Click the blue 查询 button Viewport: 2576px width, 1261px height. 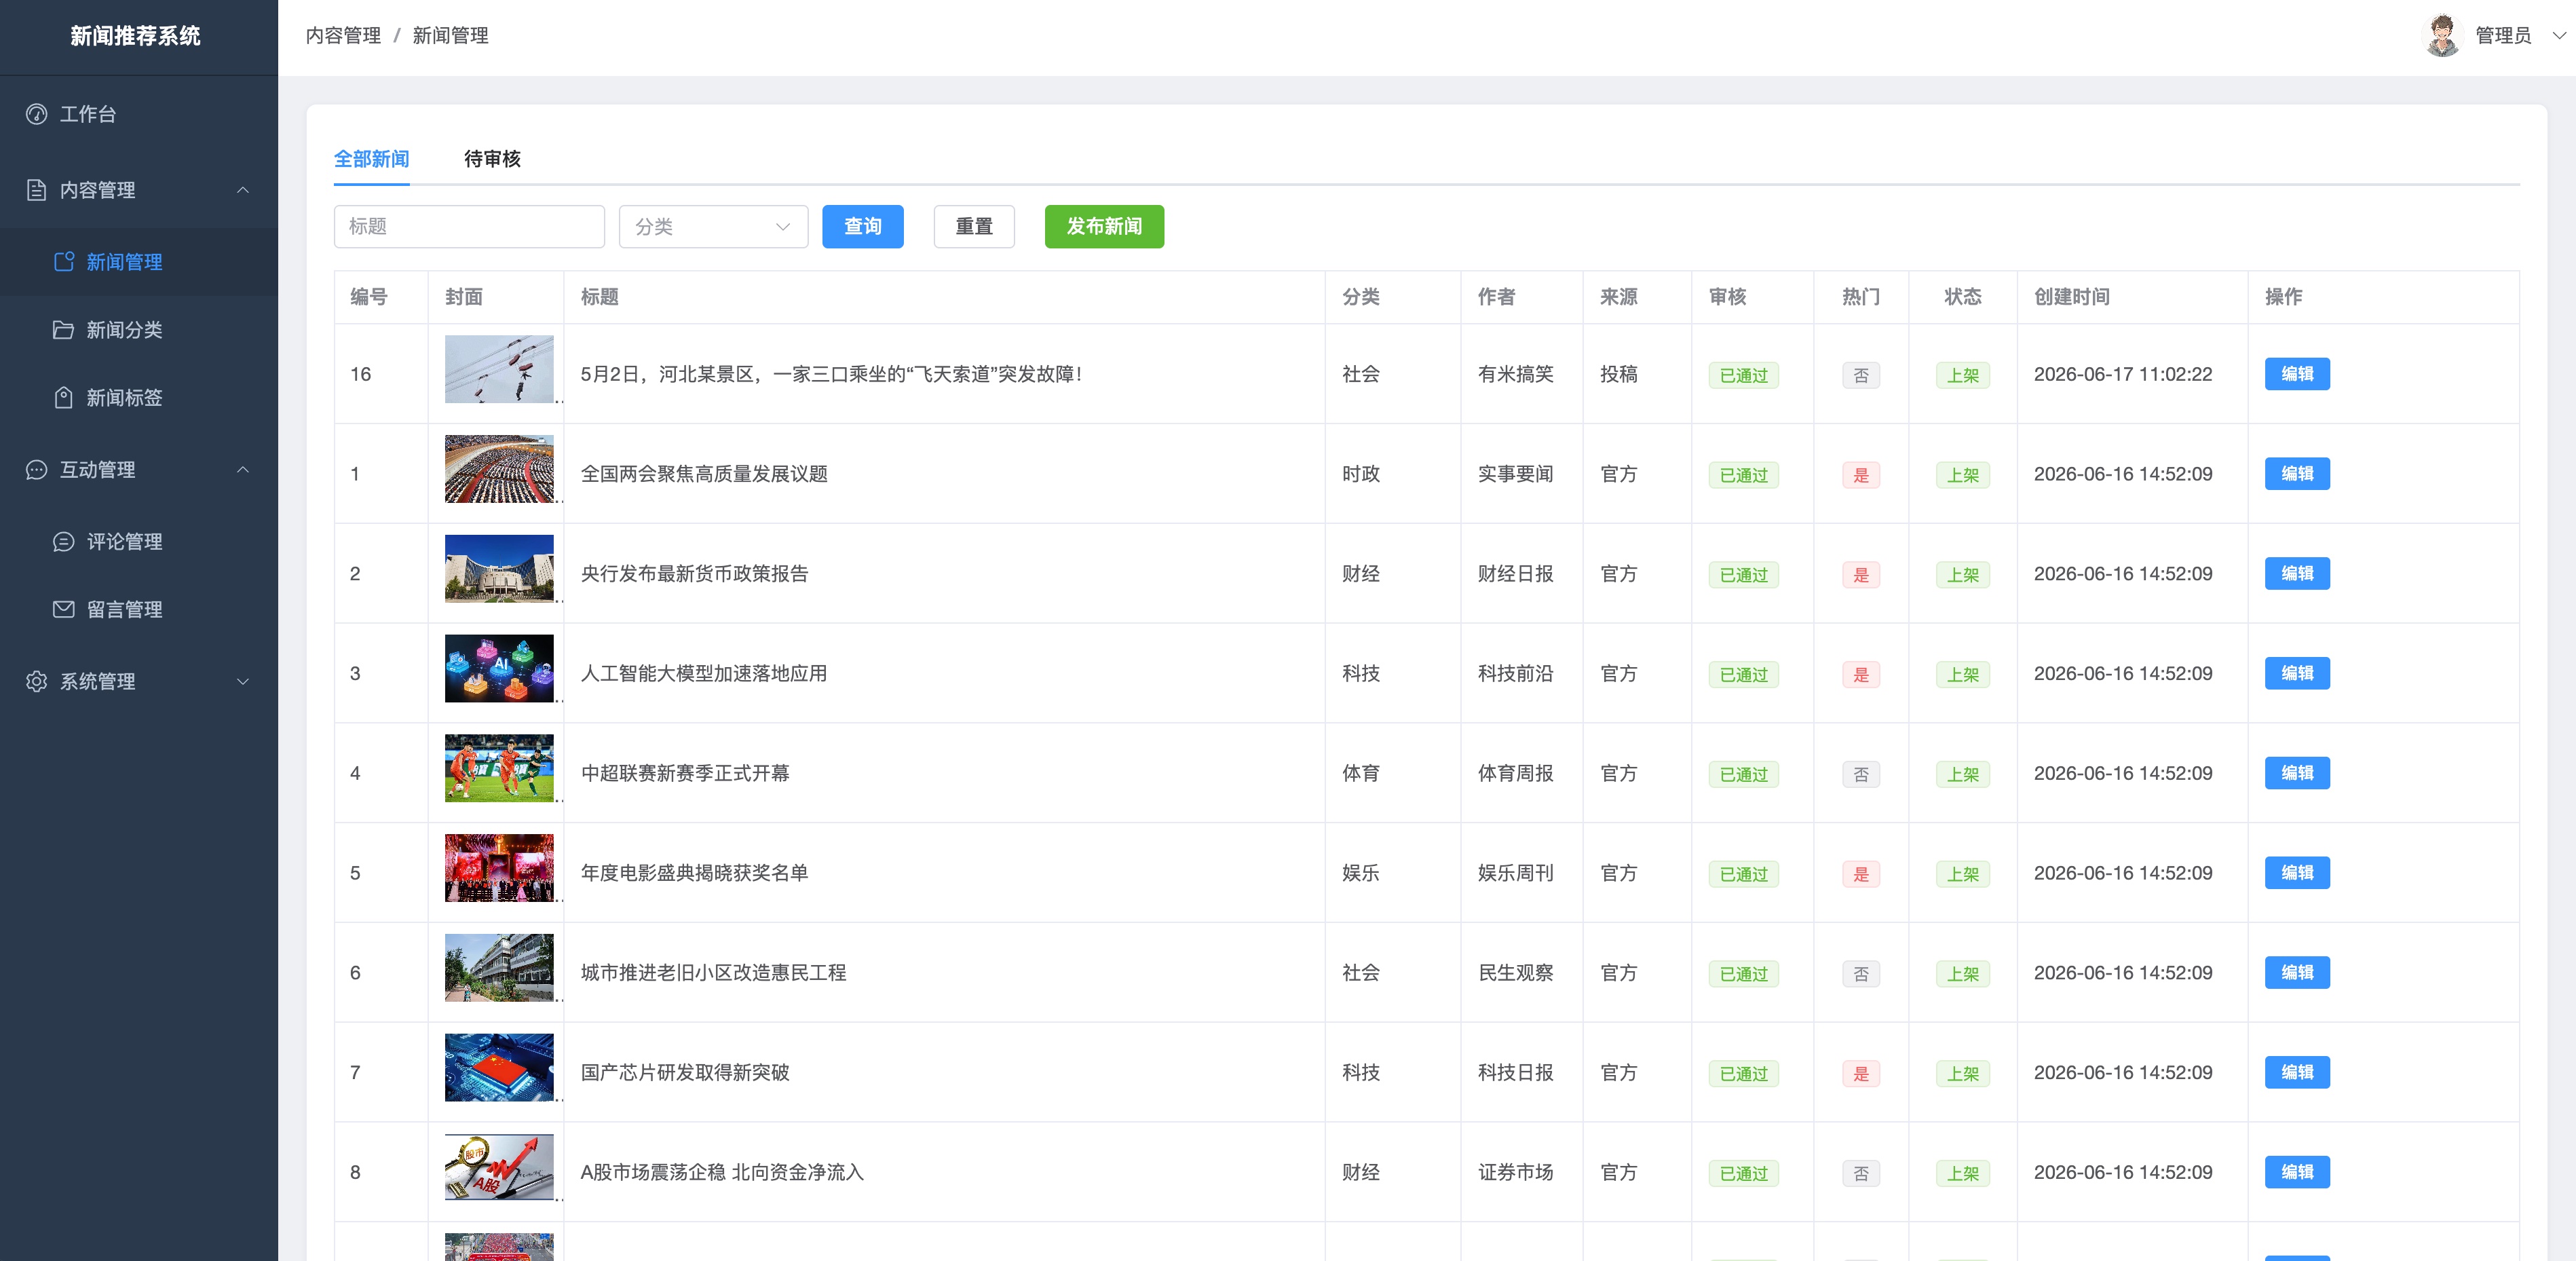862,227
